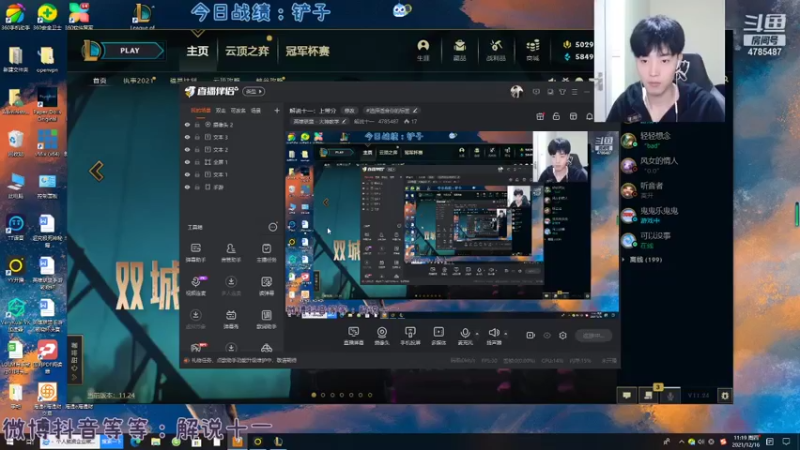Switch to the 云顶之弈 tab
The image size is (800, 450).
point(247,51)
